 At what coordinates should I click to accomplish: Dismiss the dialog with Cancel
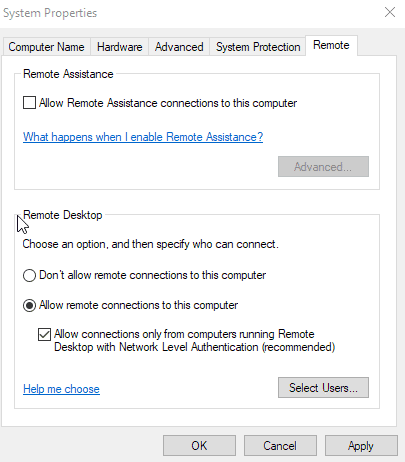(x=280, y=445)
